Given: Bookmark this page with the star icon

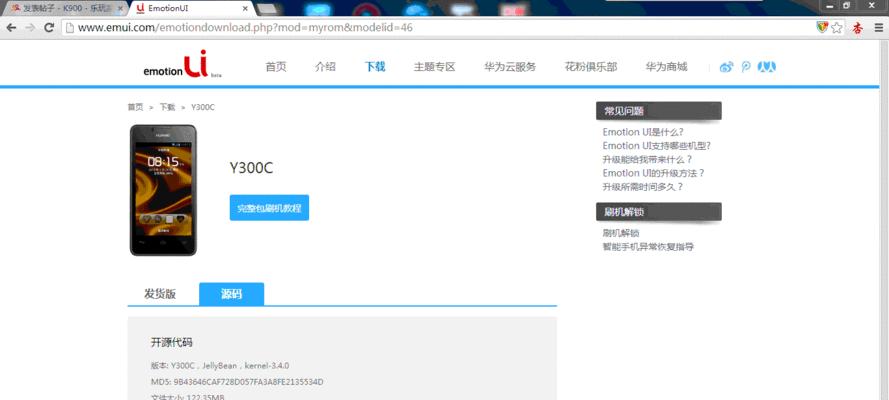Looking at the screenshot, I should coord(836,28).
